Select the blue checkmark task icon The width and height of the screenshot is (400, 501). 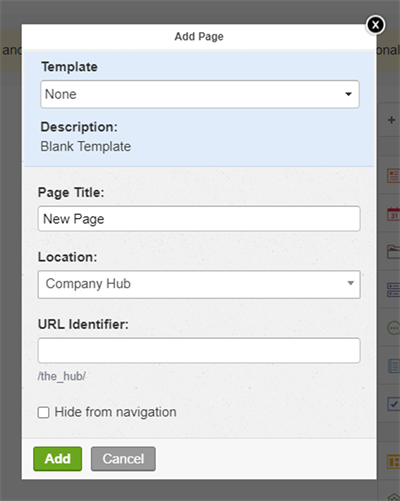[394, 404]
